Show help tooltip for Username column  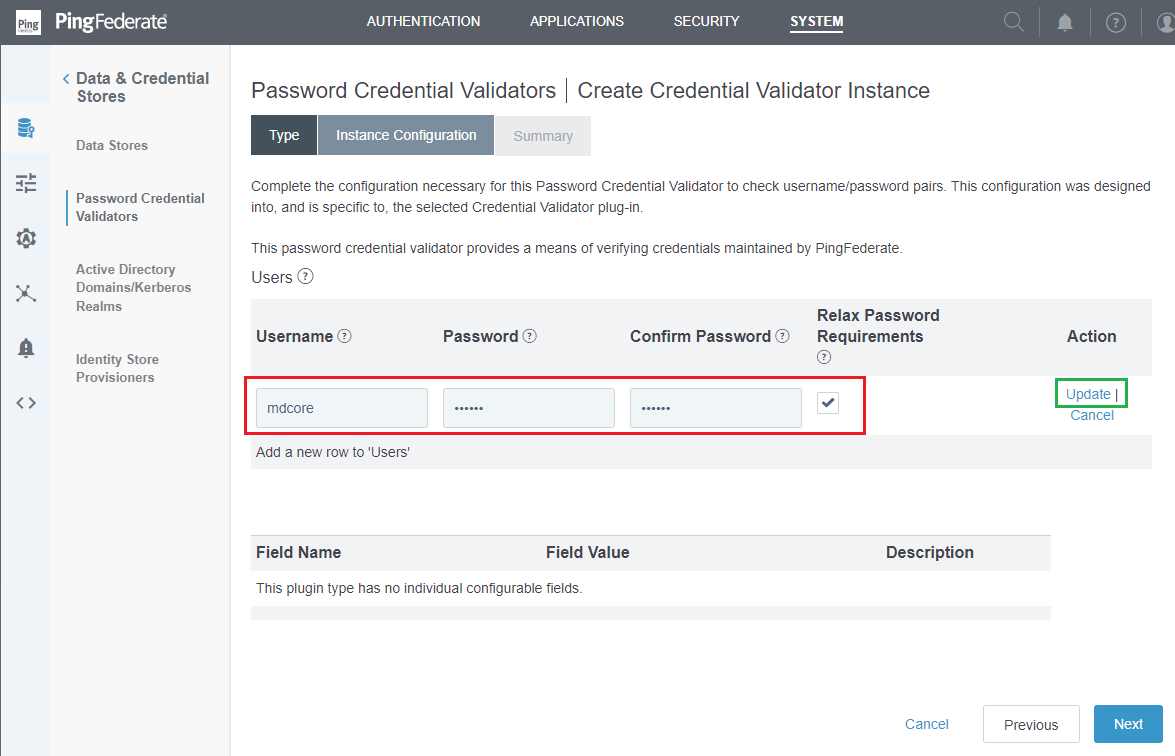click(x=344, y=336)
